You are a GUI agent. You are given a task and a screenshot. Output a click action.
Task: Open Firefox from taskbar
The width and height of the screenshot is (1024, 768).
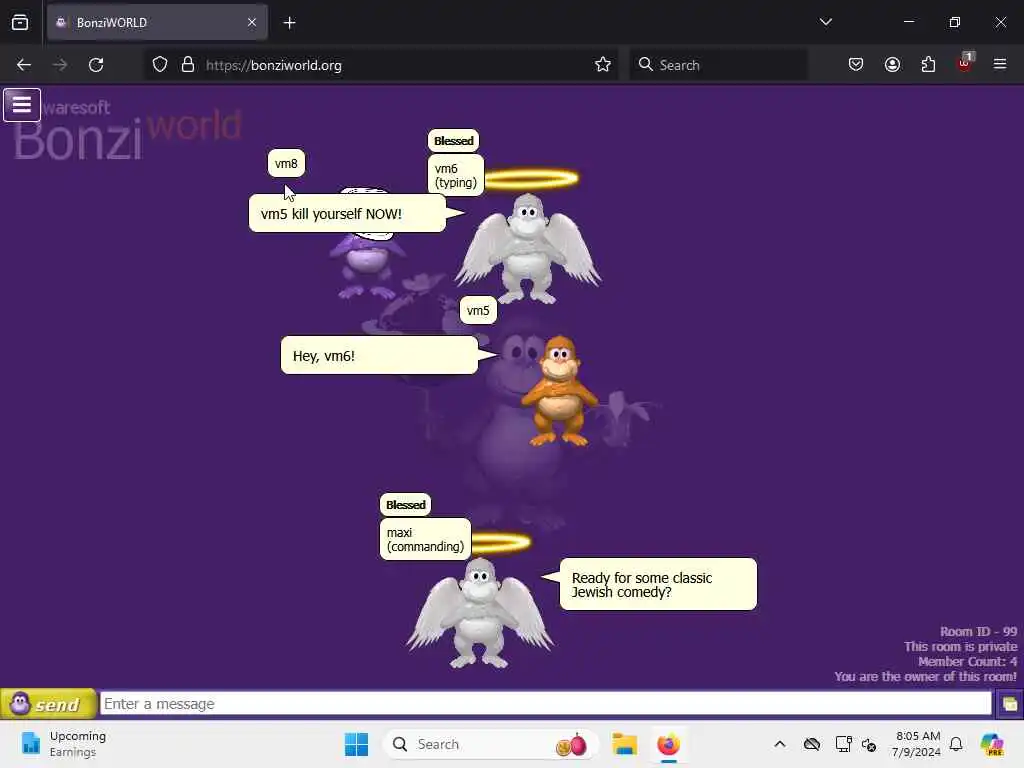[x=668, y=744]
